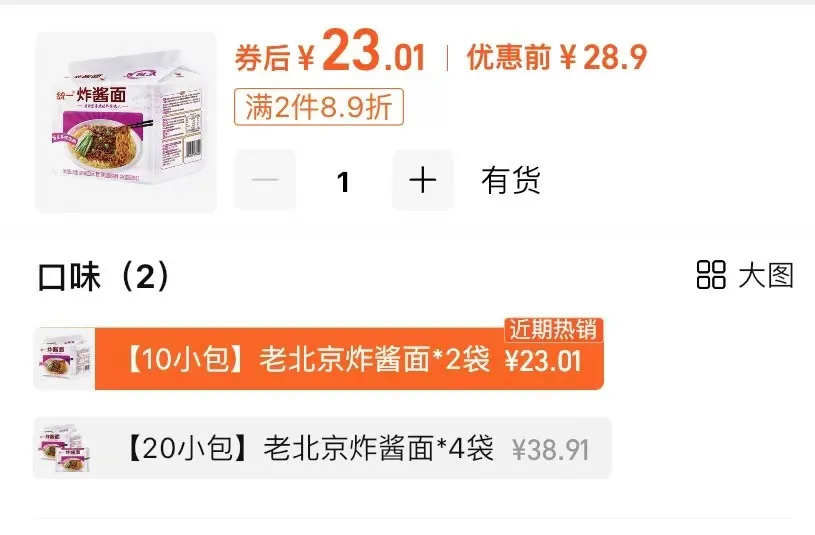This screenshot has width=815, height=535.
Task: Tap the 近期热销 hot-sale tag
Action: click(553, 330)
